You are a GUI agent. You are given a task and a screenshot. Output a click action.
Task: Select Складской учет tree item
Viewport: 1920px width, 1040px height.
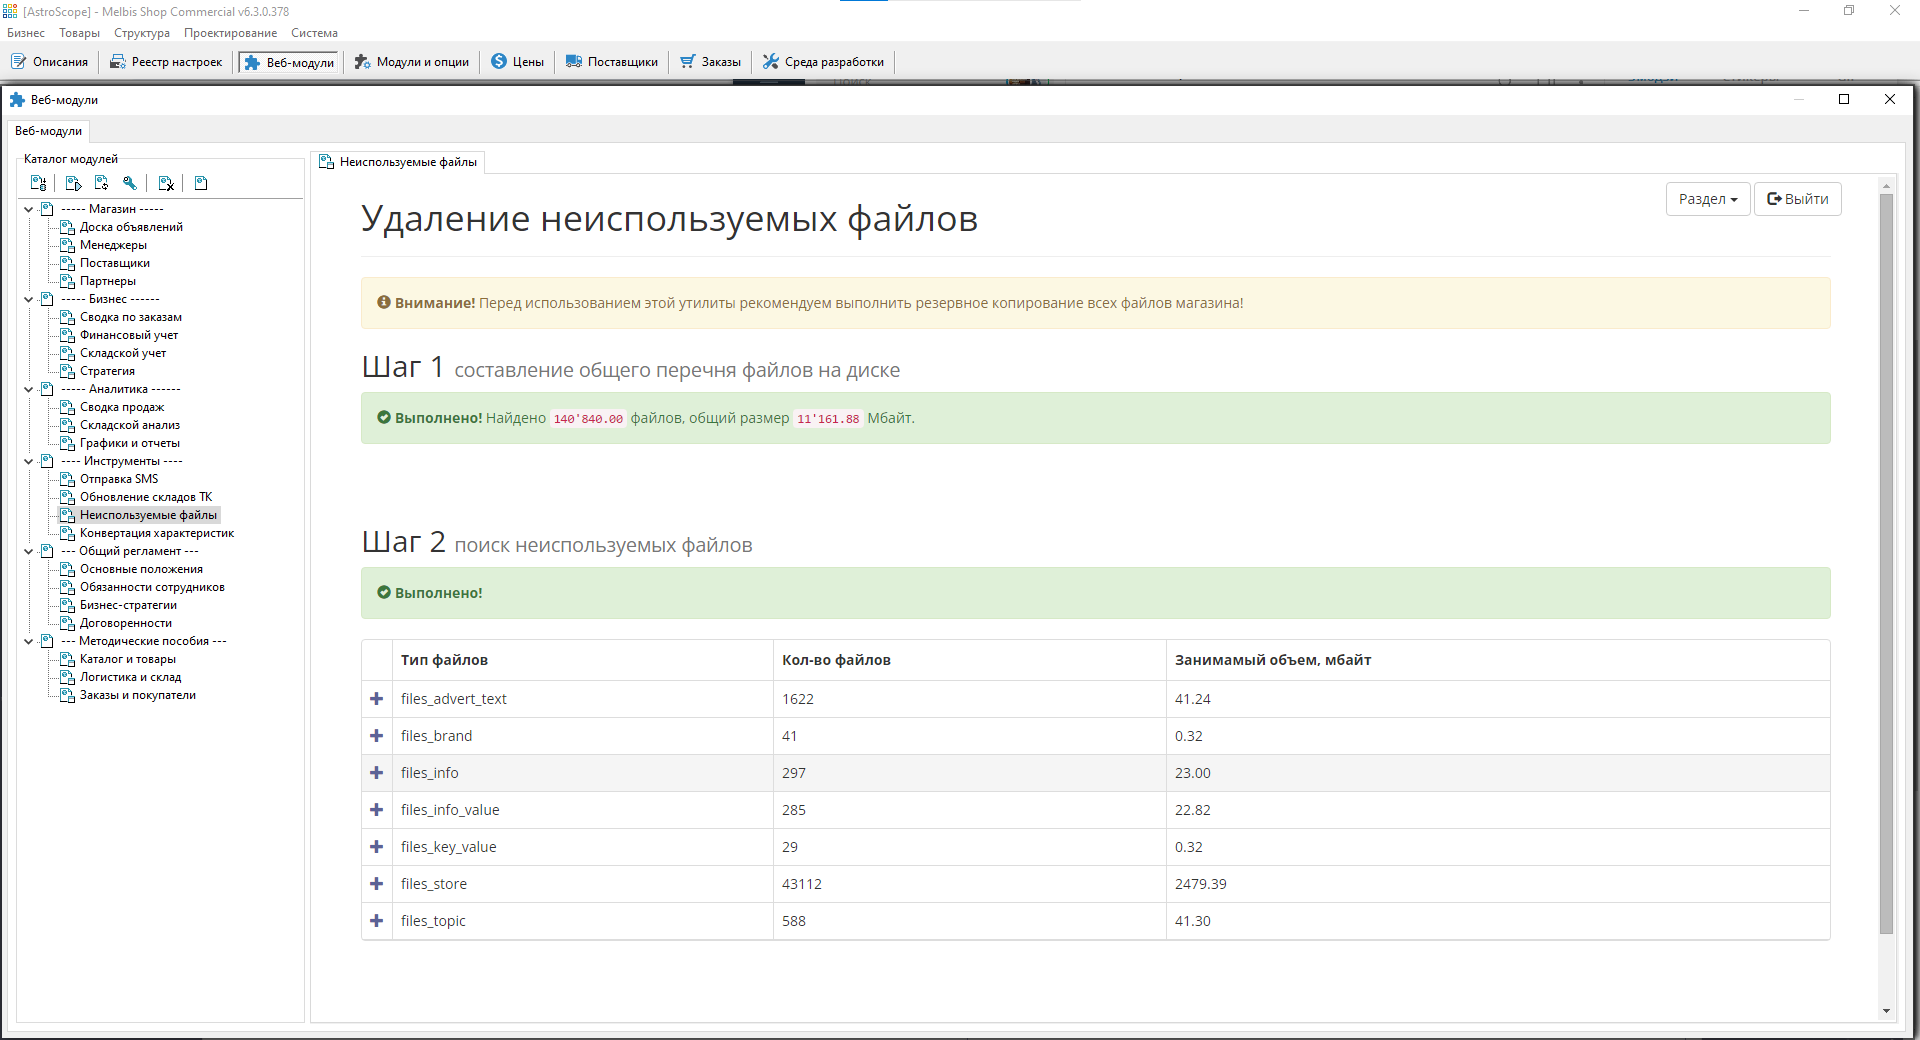(x=123, y=353)
